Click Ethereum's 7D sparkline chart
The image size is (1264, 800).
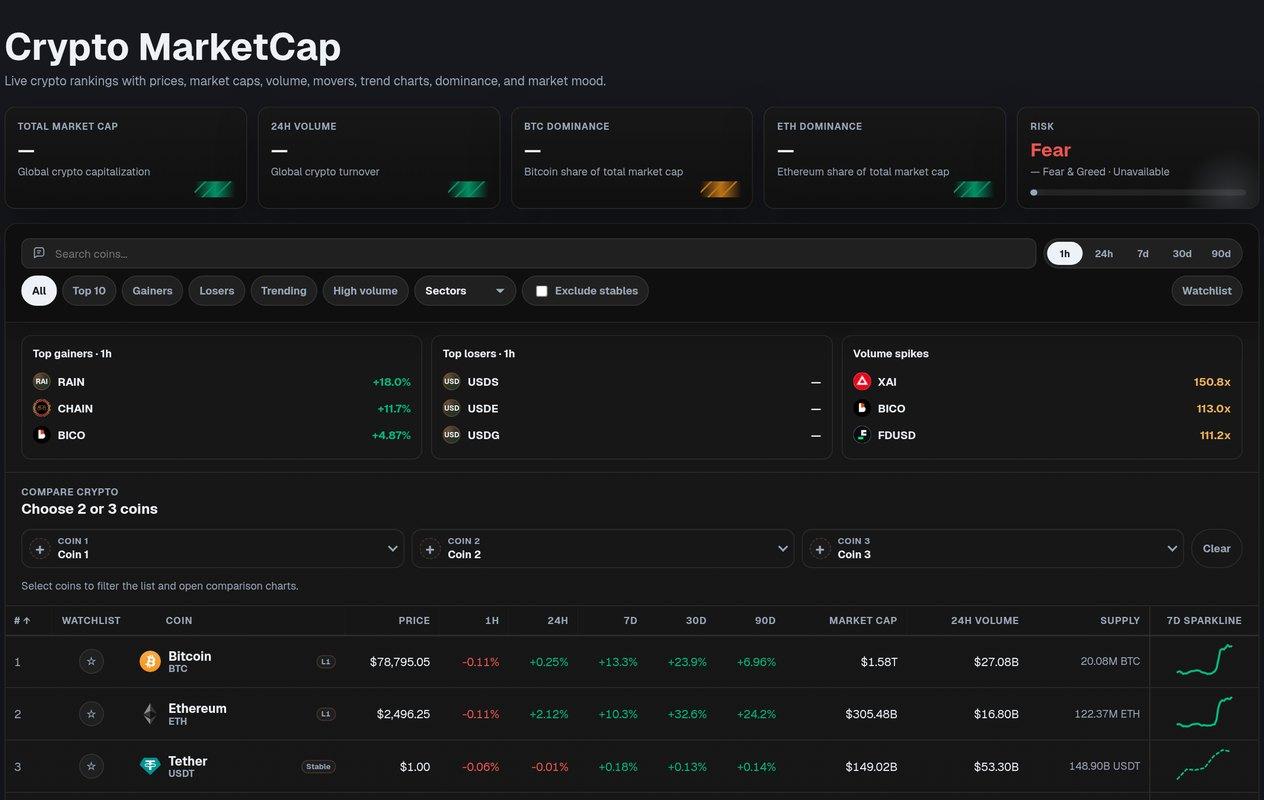(x=1205, y=713)
